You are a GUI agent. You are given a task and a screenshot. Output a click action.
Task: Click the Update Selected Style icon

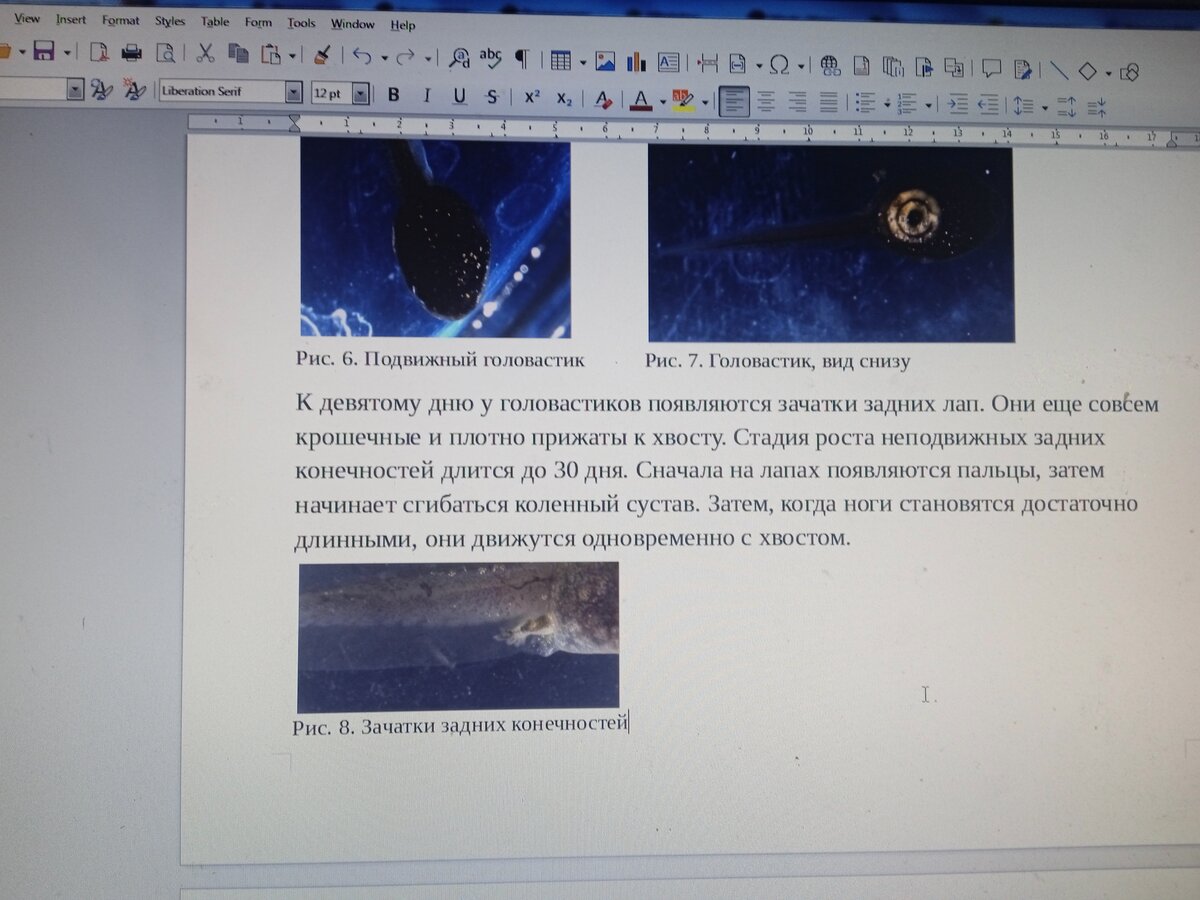[101, 90]
